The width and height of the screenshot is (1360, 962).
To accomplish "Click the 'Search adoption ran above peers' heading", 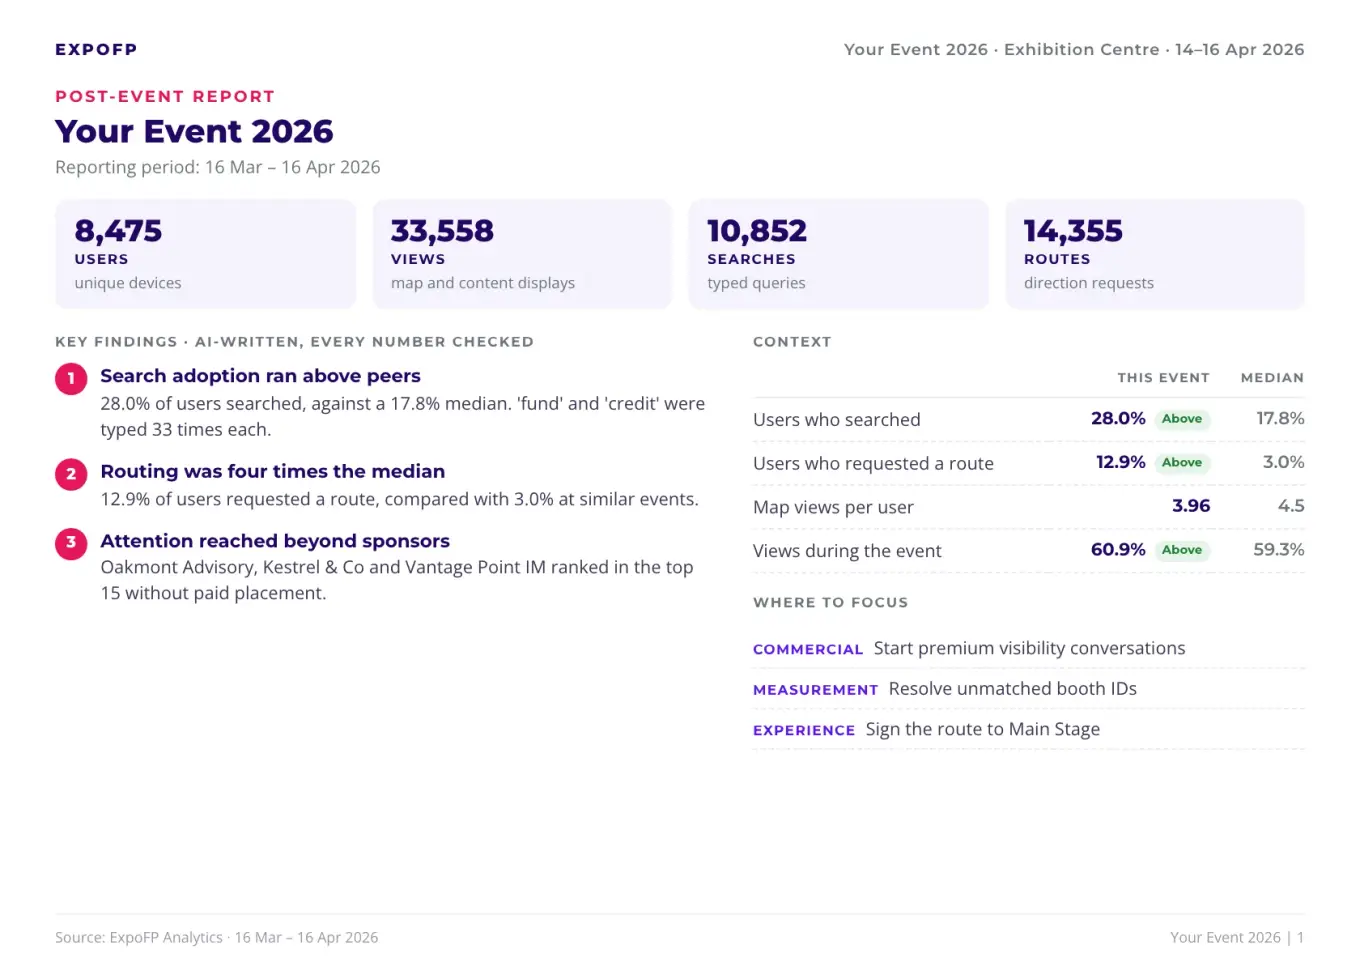I will coord(260,376).
